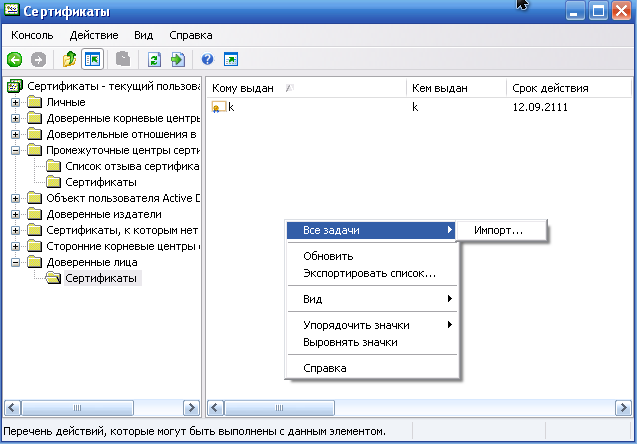The width and height of the screenshot is (637, 444).
Task: Open the Справка menu in menu bar
Action: point(191,35)
